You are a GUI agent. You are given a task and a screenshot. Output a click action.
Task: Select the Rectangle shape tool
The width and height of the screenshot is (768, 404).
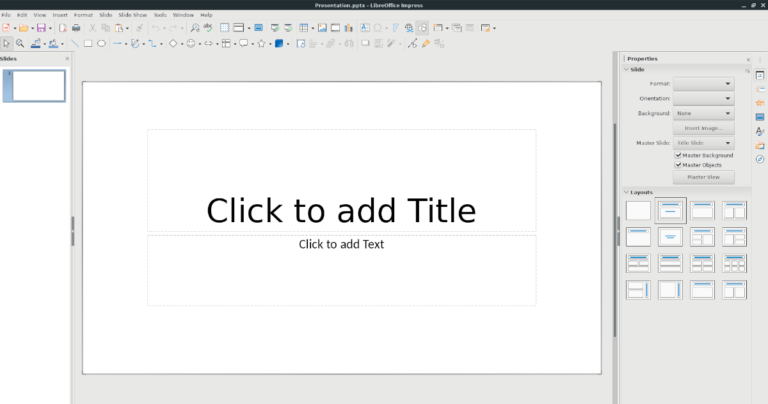point(88,44)
